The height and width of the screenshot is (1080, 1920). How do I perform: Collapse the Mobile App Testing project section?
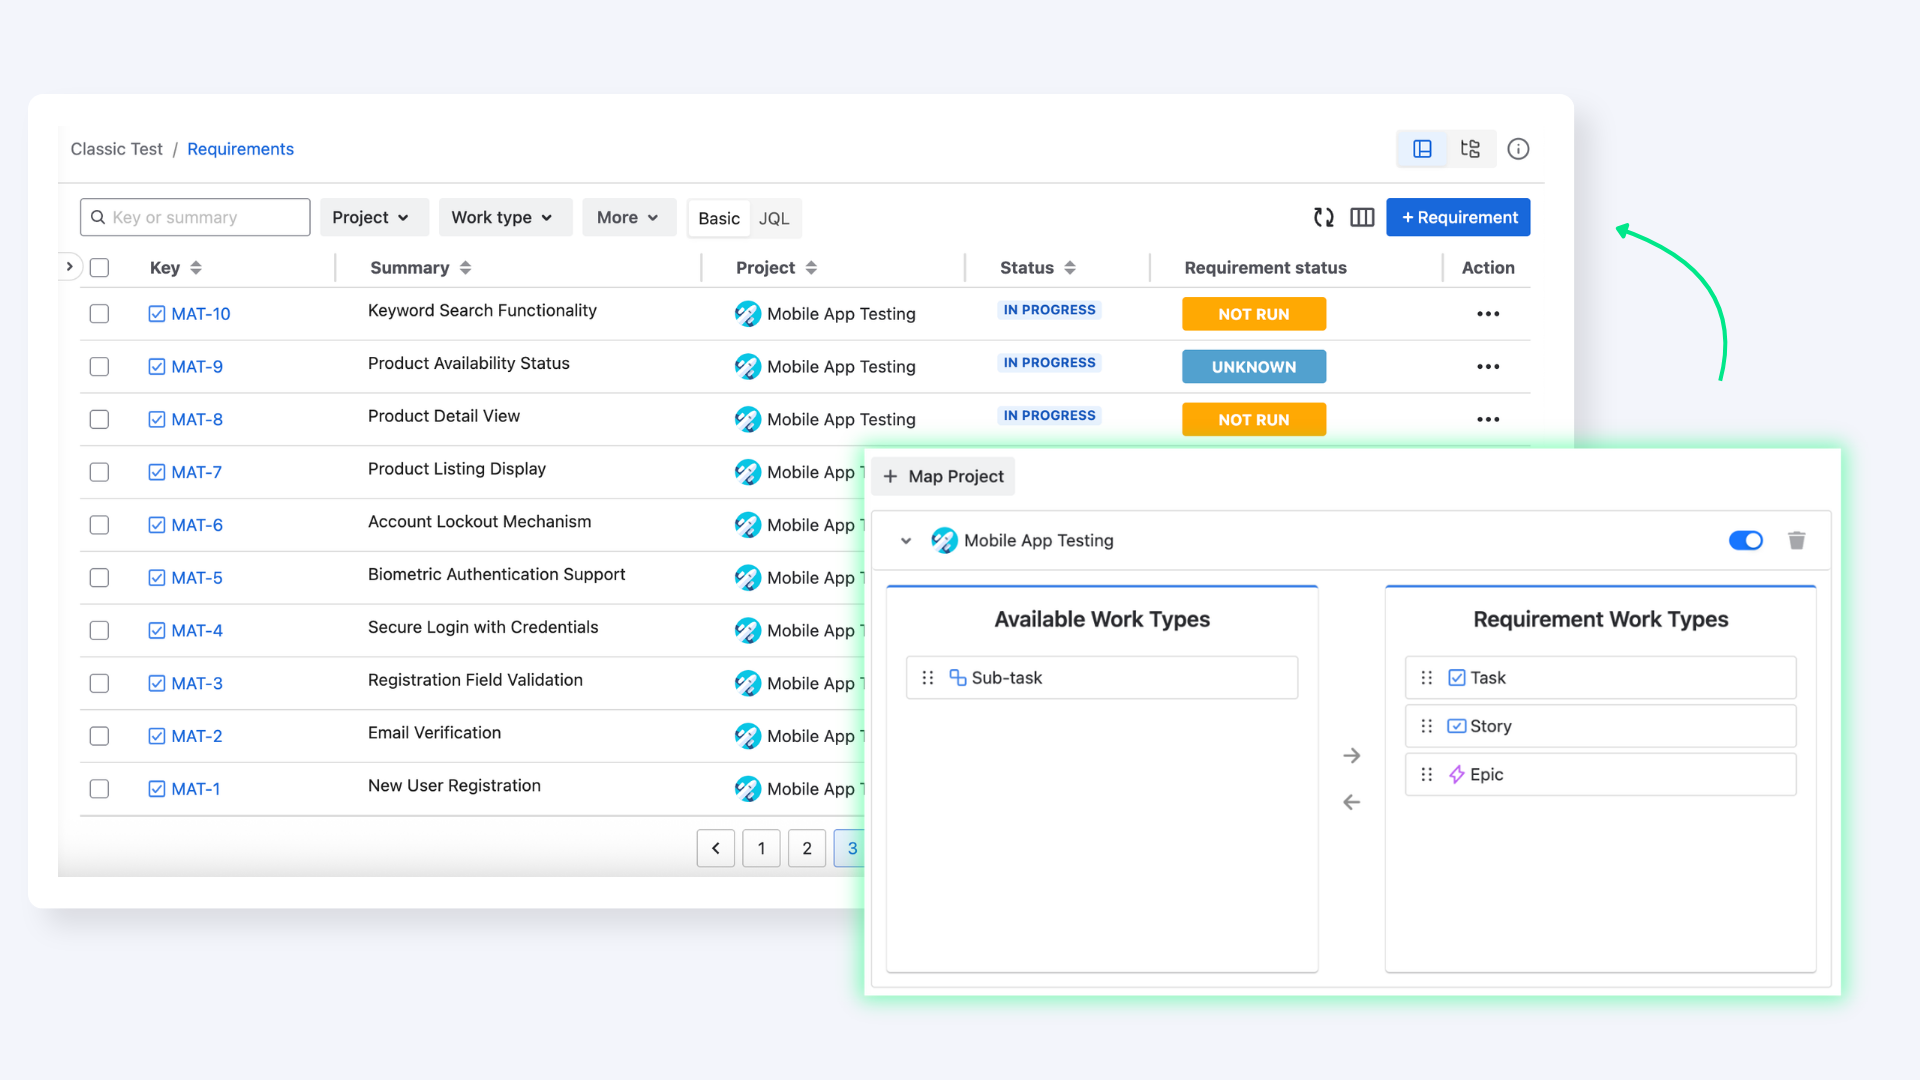tap(906, 541)
